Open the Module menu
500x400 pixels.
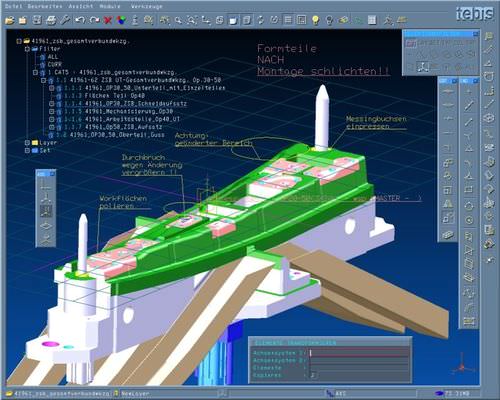(110, 6)
